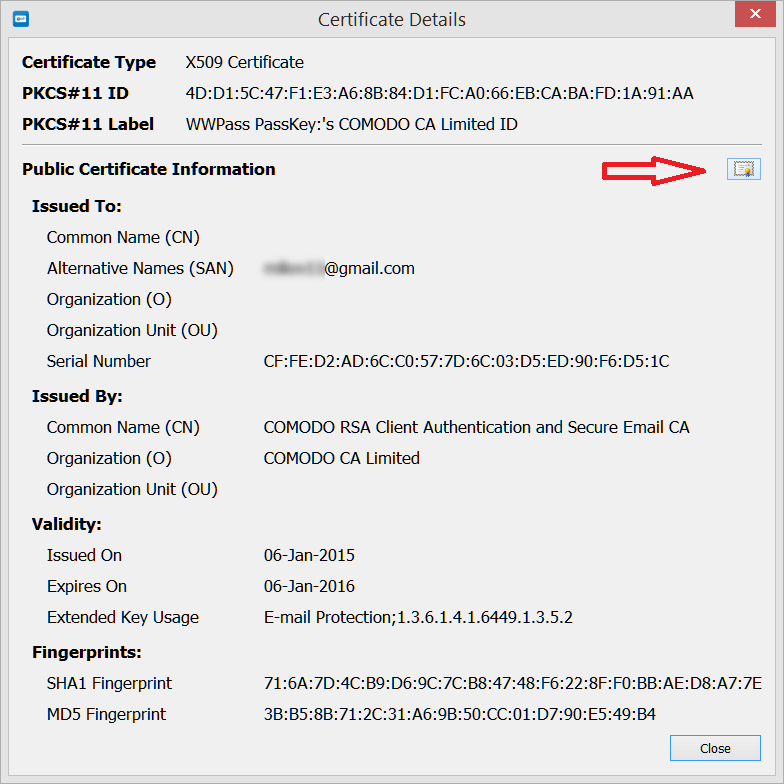Viewport: 784px width, 784px height.
Task: Select the PKCS#11 ID value 4D:D1:5C:47...
Action: [440, 94]
